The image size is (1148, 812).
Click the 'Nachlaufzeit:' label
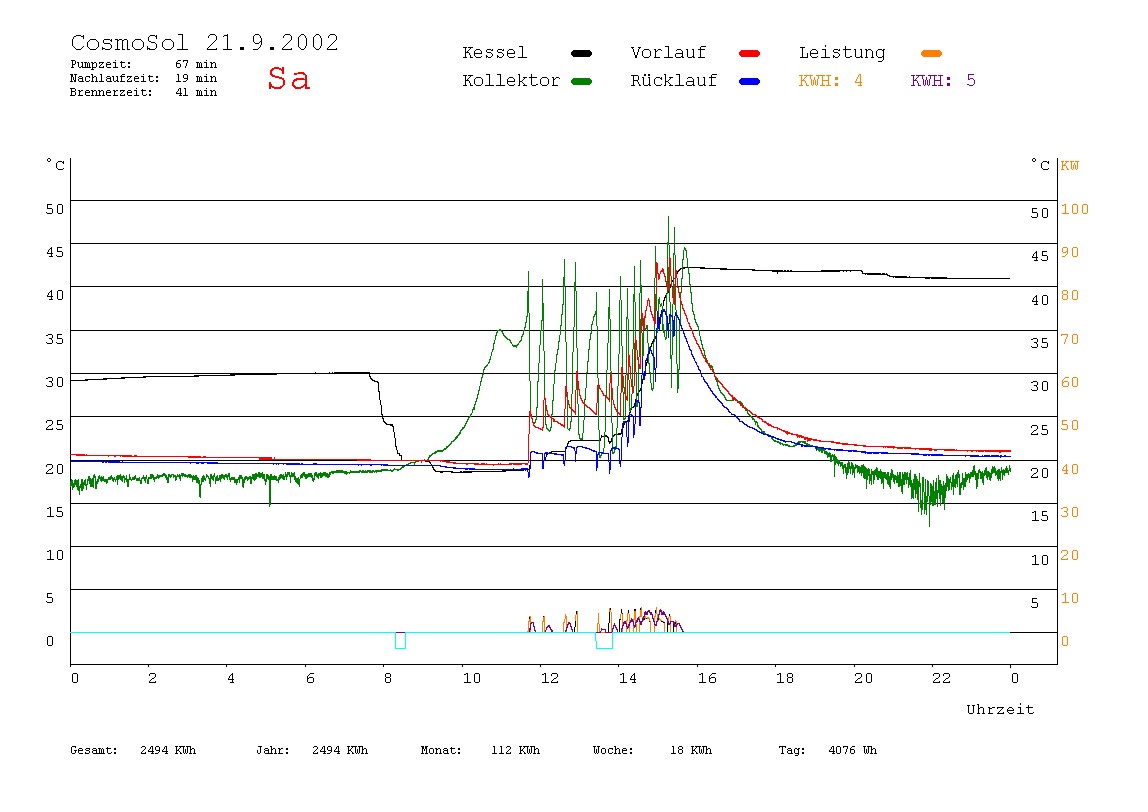click(x=114, y=78)
